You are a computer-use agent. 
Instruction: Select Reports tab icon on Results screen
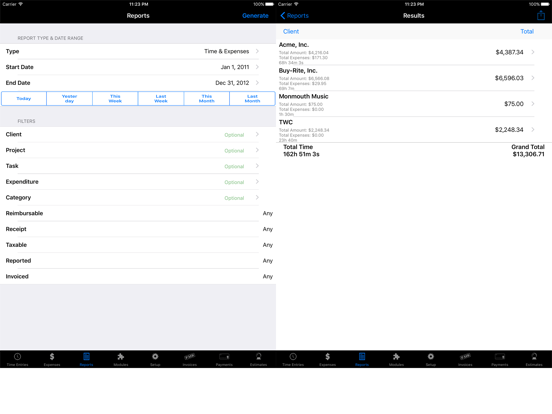pyautogui.click(x=362, y=359)
